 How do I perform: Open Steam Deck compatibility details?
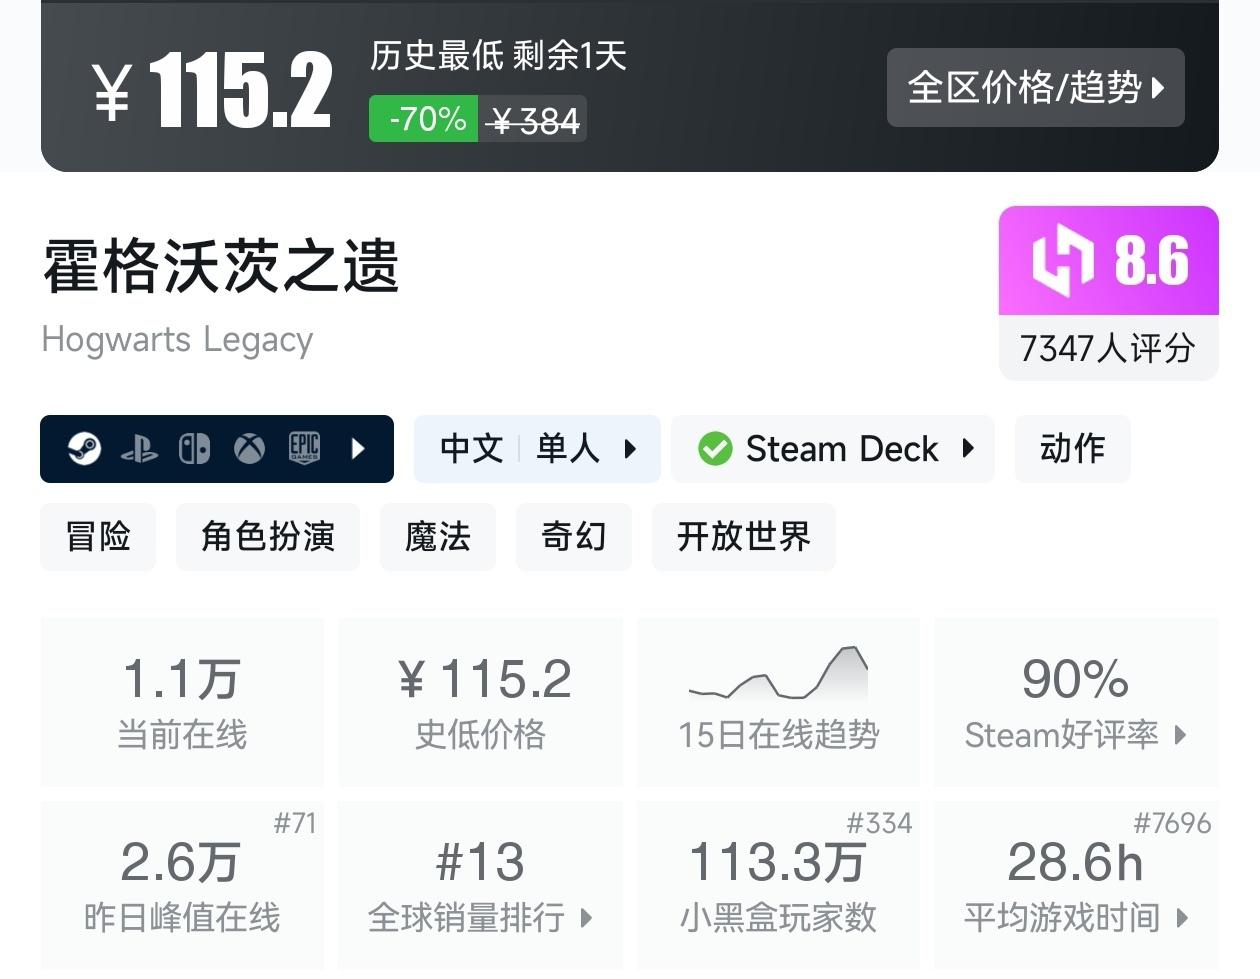tap(833, 449)
